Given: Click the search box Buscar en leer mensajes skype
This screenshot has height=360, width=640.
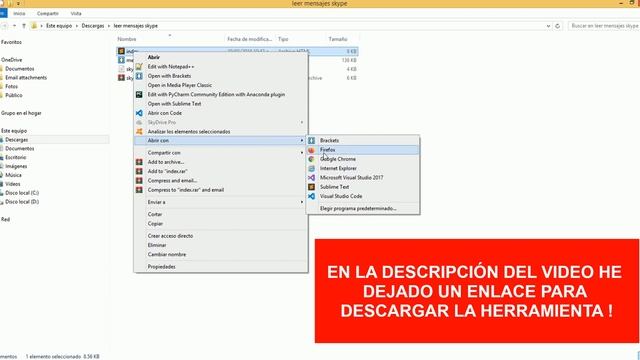Looking at the screenshot, I should coord(604,26).
